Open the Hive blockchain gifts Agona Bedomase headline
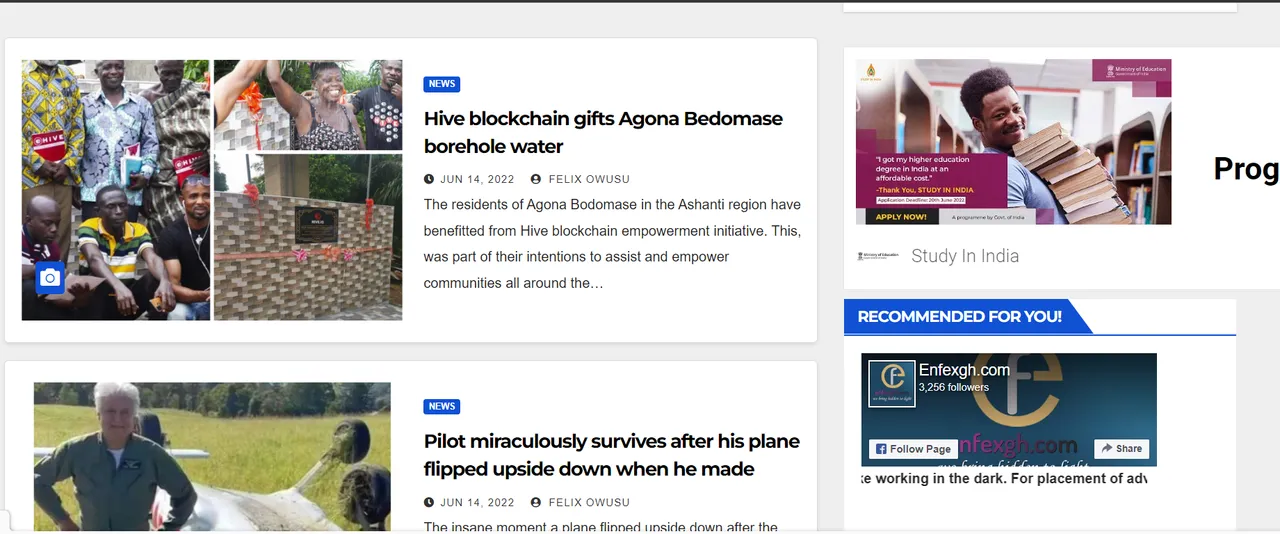Image resolution: width=1280 pixels, height=534 pixels. click(x=603, y=132)
